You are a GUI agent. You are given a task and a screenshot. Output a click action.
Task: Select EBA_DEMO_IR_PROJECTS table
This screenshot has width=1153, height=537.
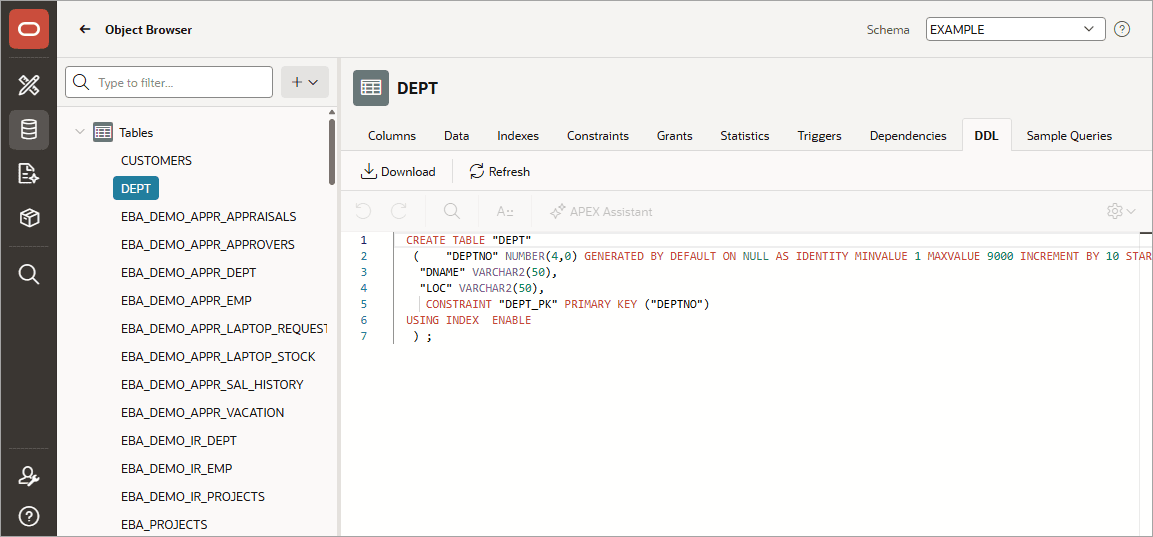193,497
